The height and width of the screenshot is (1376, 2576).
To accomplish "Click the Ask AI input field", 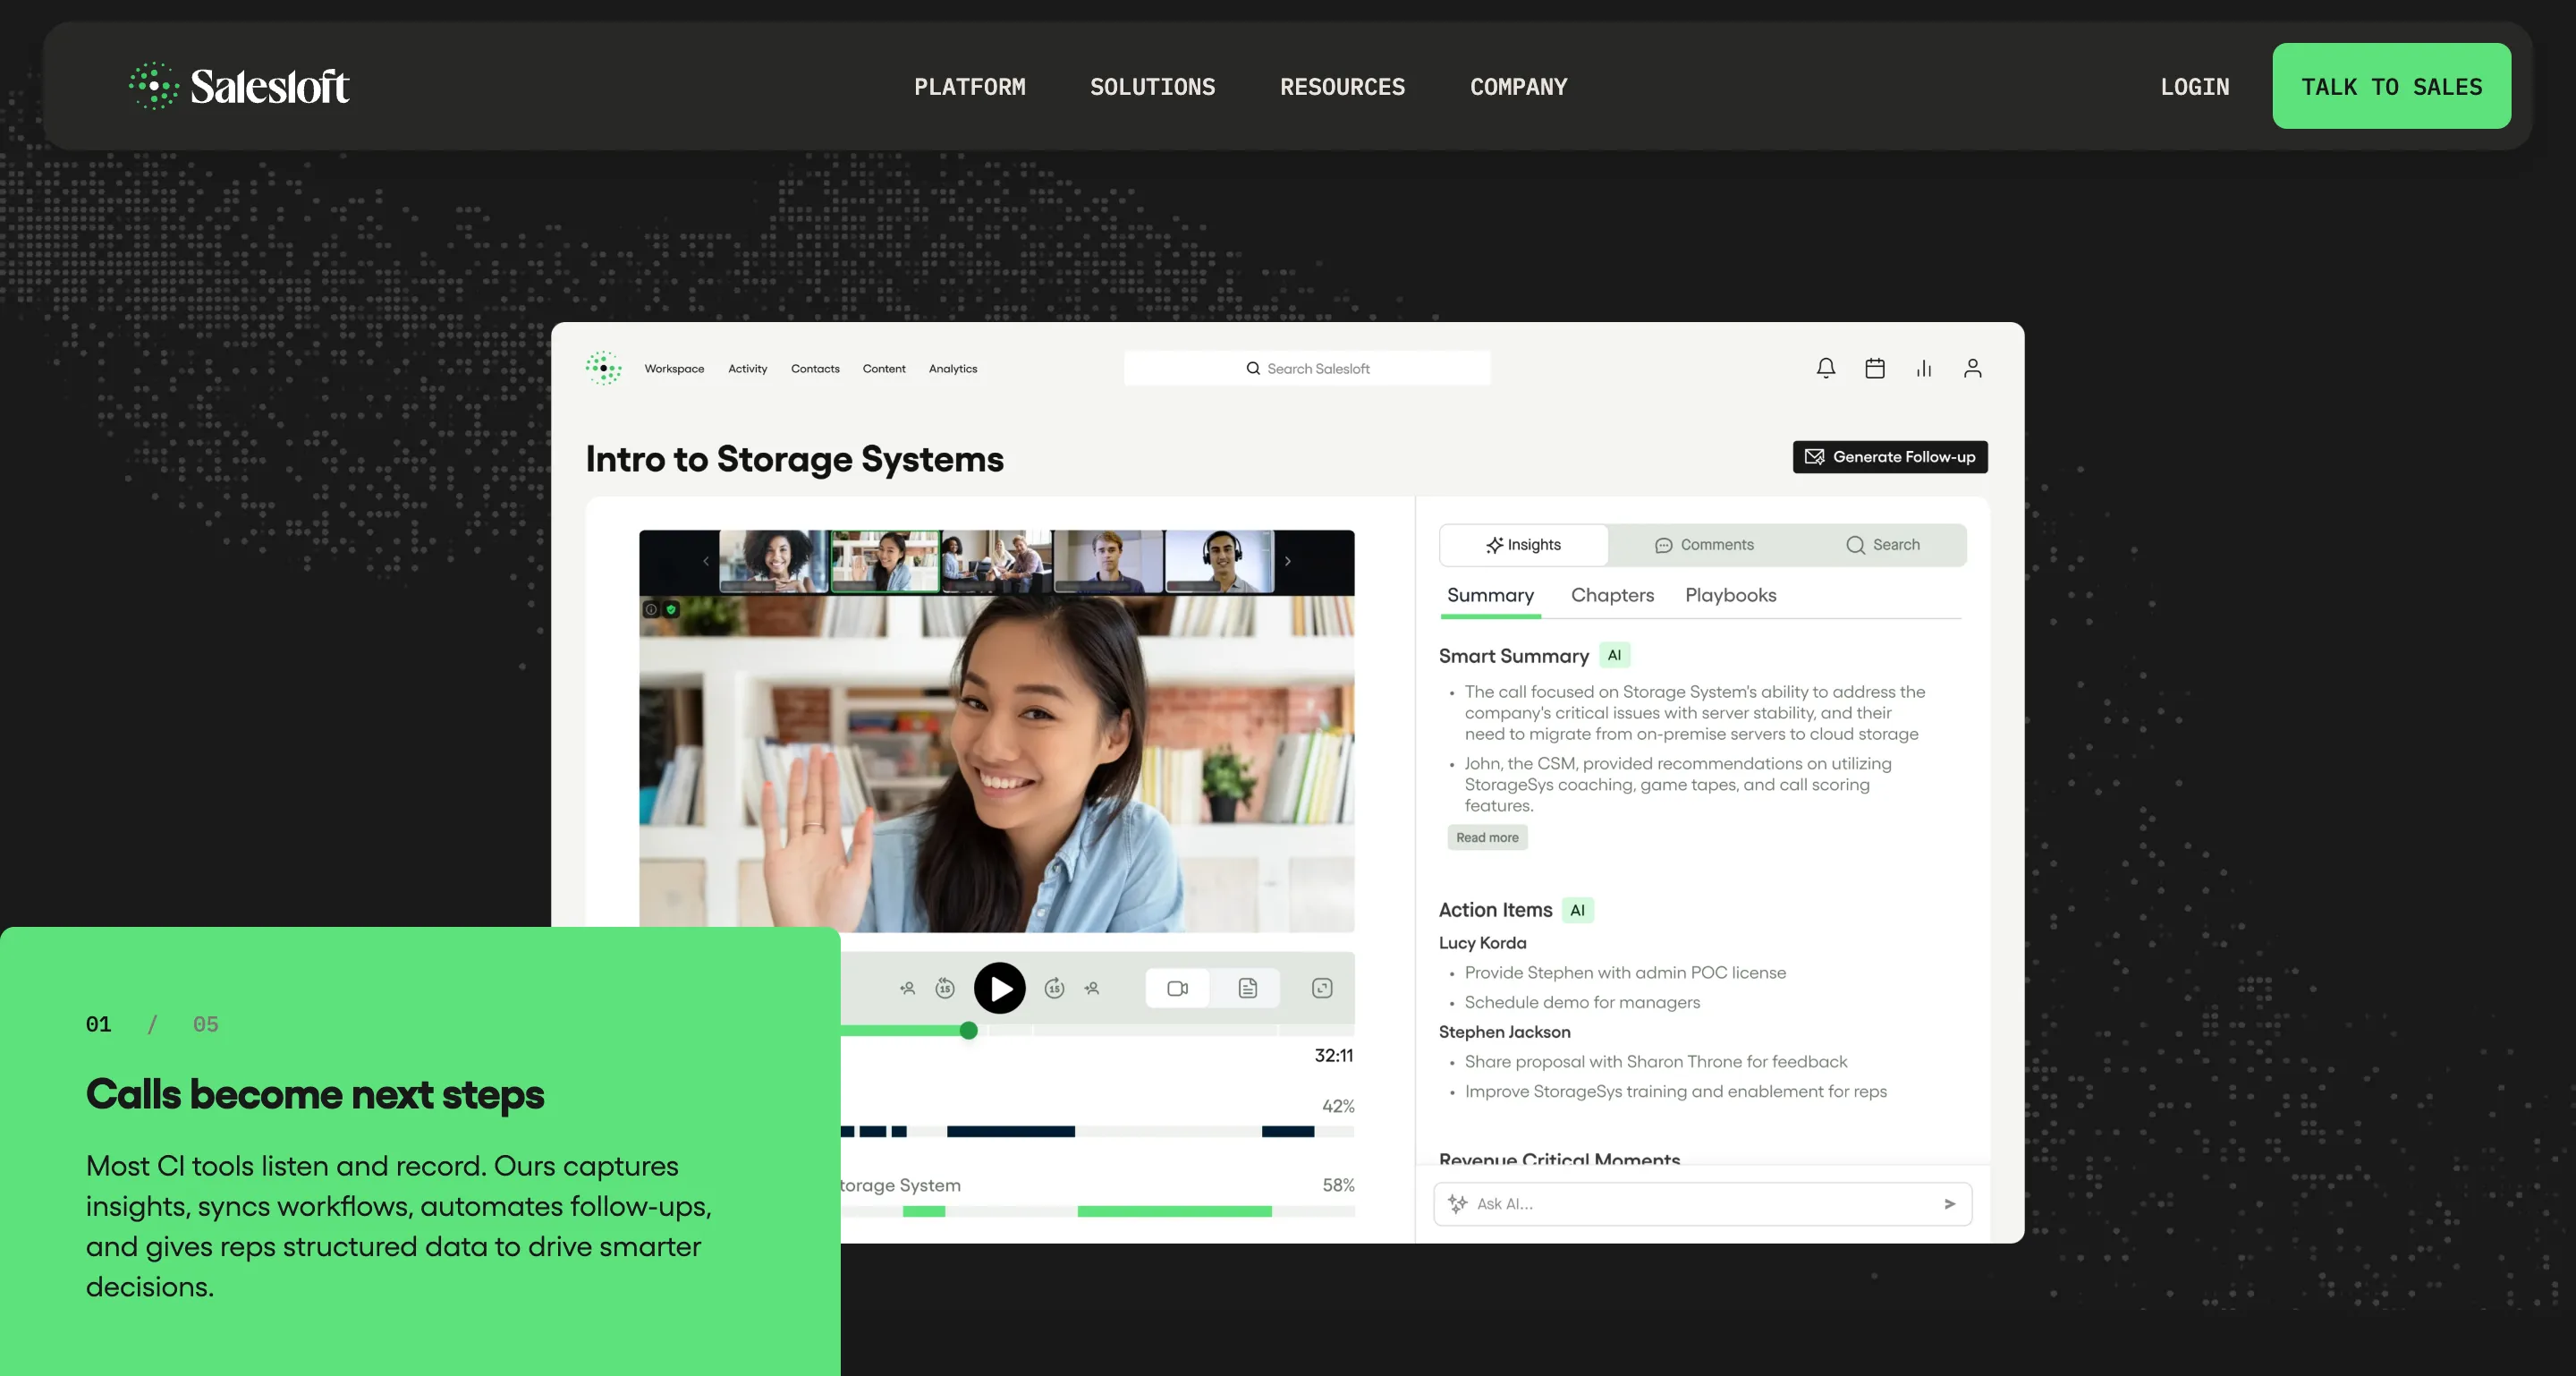I will pos(1702,1204).
